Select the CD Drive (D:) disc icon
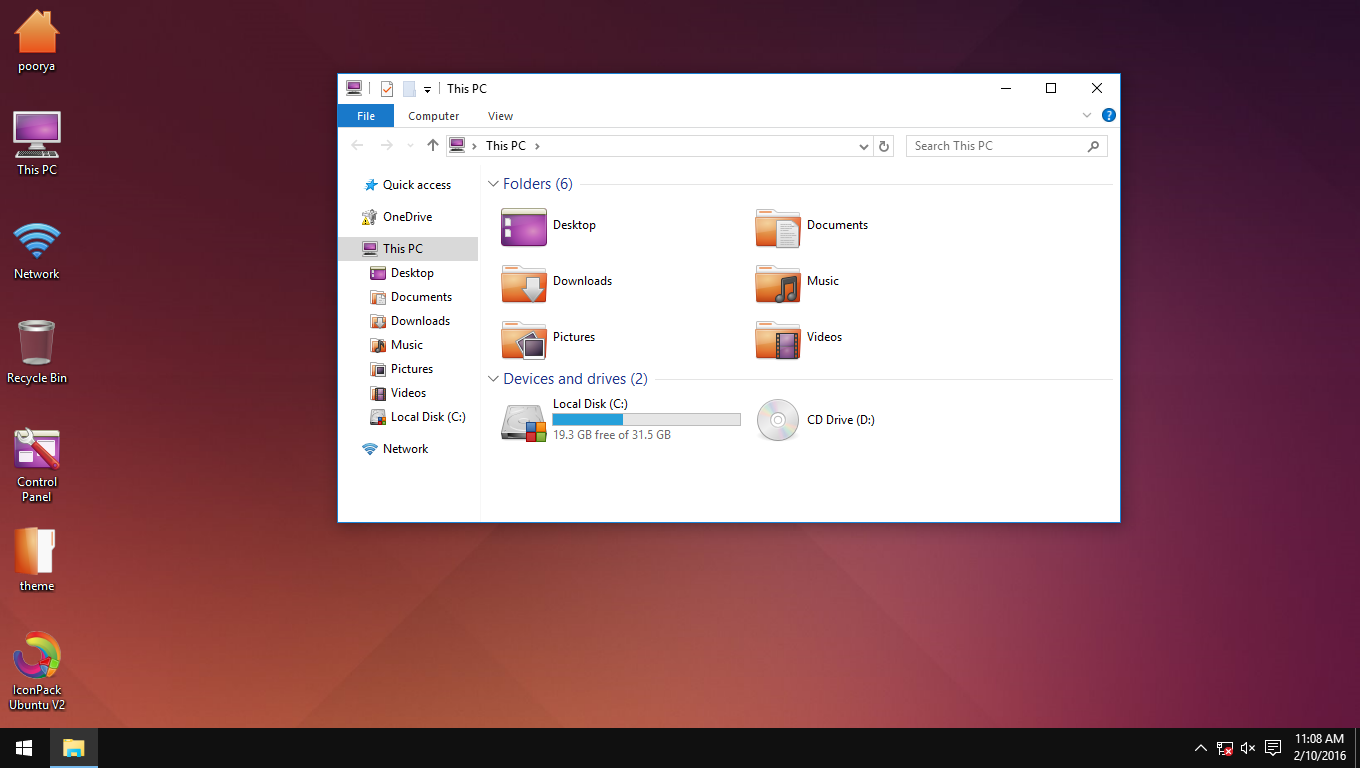This screenshot has width=1360, height=768. click(778, 420)
